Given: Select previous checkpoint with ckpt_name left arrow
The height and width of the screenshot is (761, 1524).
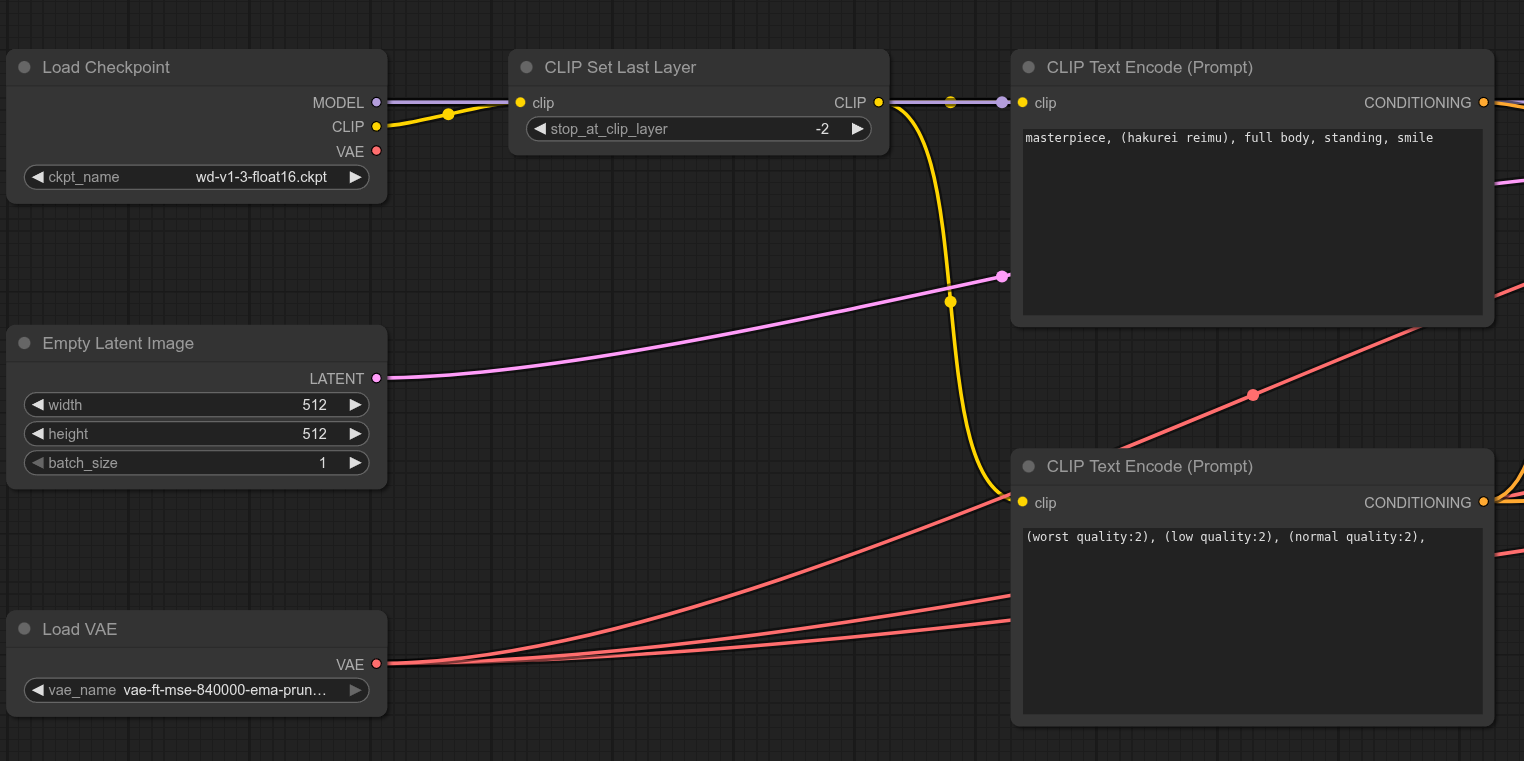Looking at the screenshot, I should click(x=38, y=177).
